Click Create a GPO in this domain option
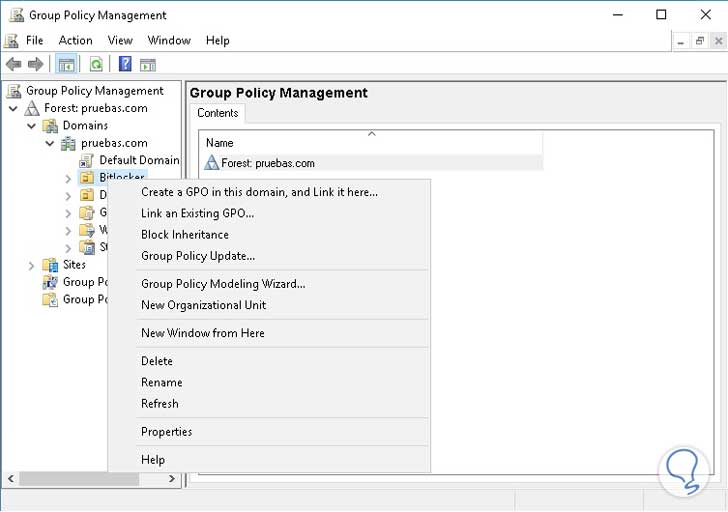The height and width of the screenshot is (512, 728). pos(259,192)
